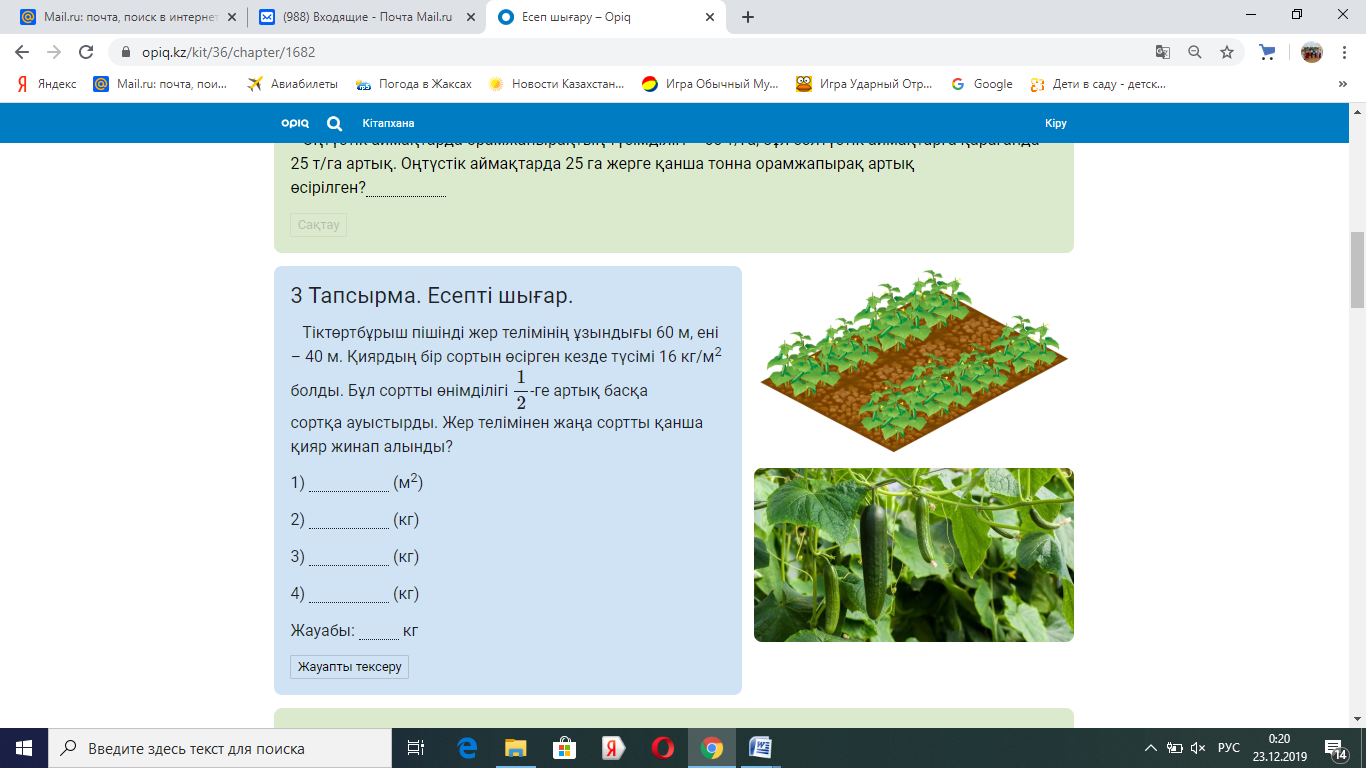
Task: Launch Yandex Browser from the taskbar
Action: tap(613, 748)
